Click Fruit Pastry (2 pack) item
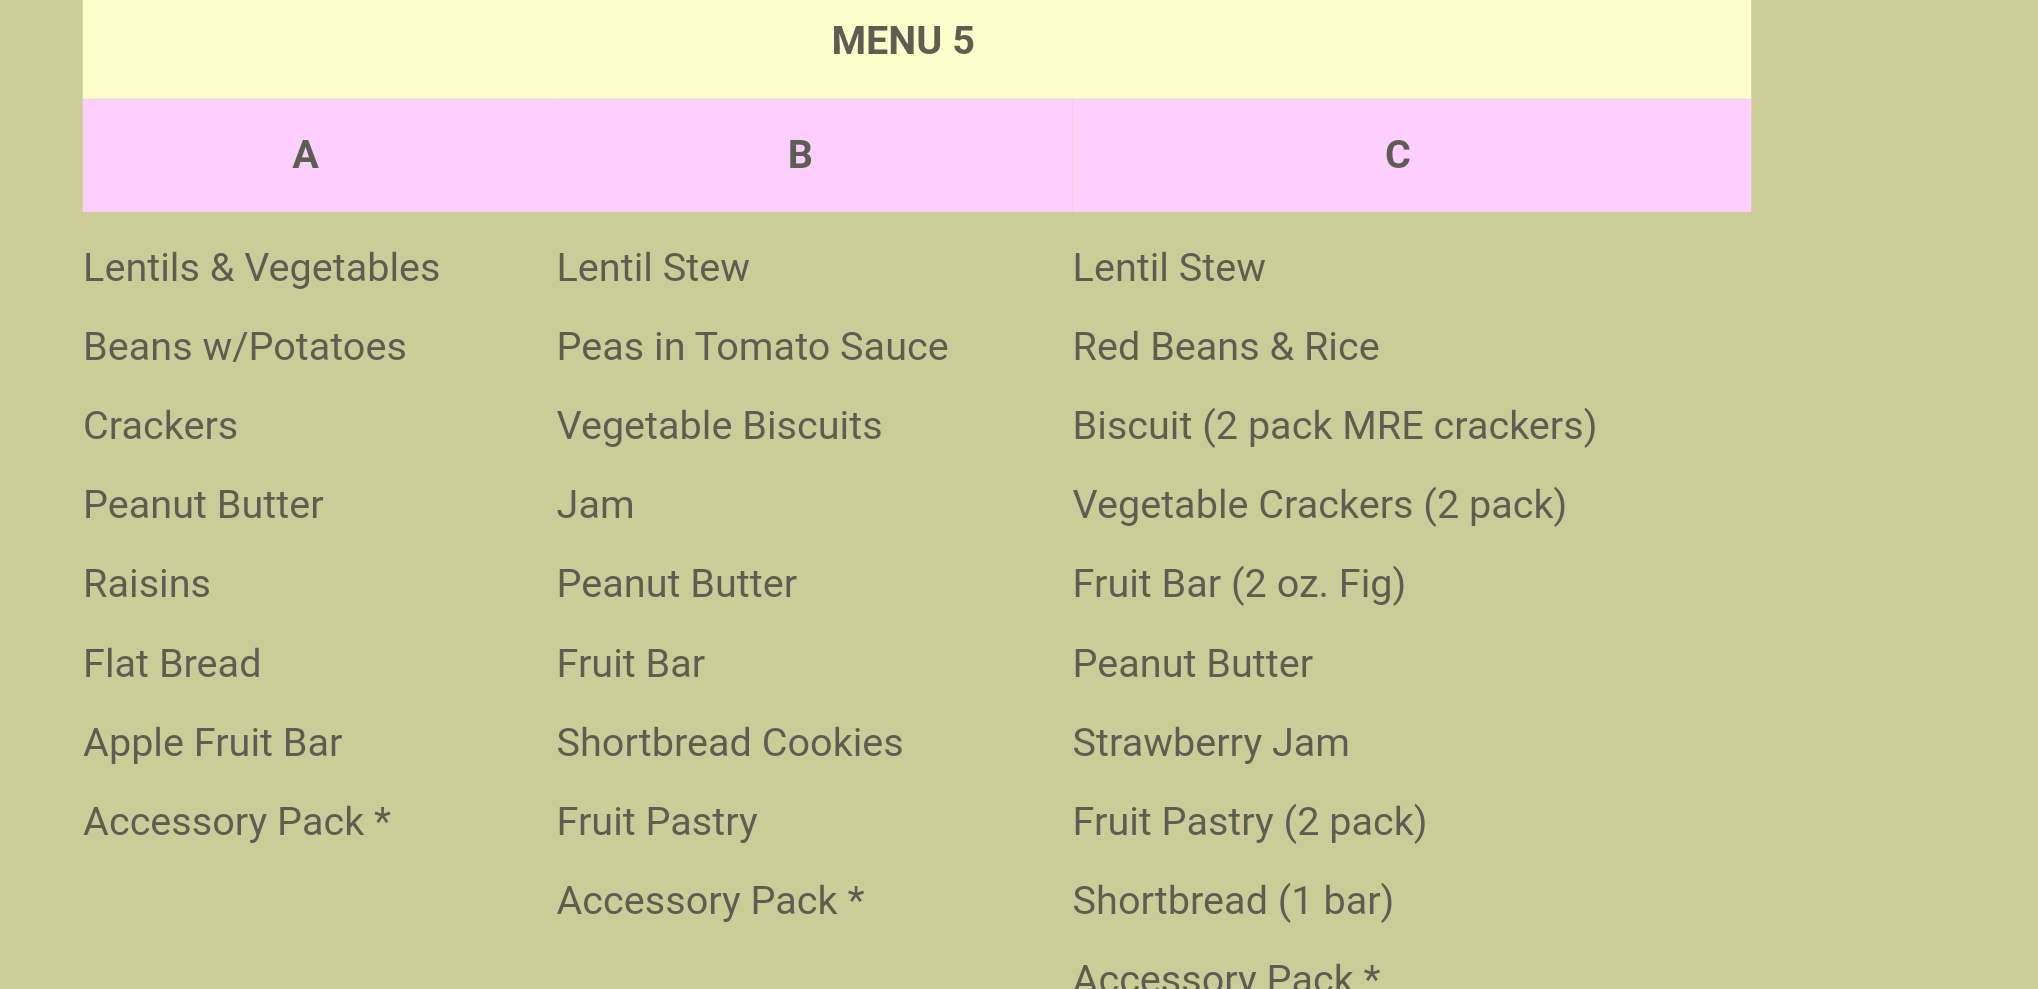This screenshot has height=989, width=2038. pos(1250,822)
